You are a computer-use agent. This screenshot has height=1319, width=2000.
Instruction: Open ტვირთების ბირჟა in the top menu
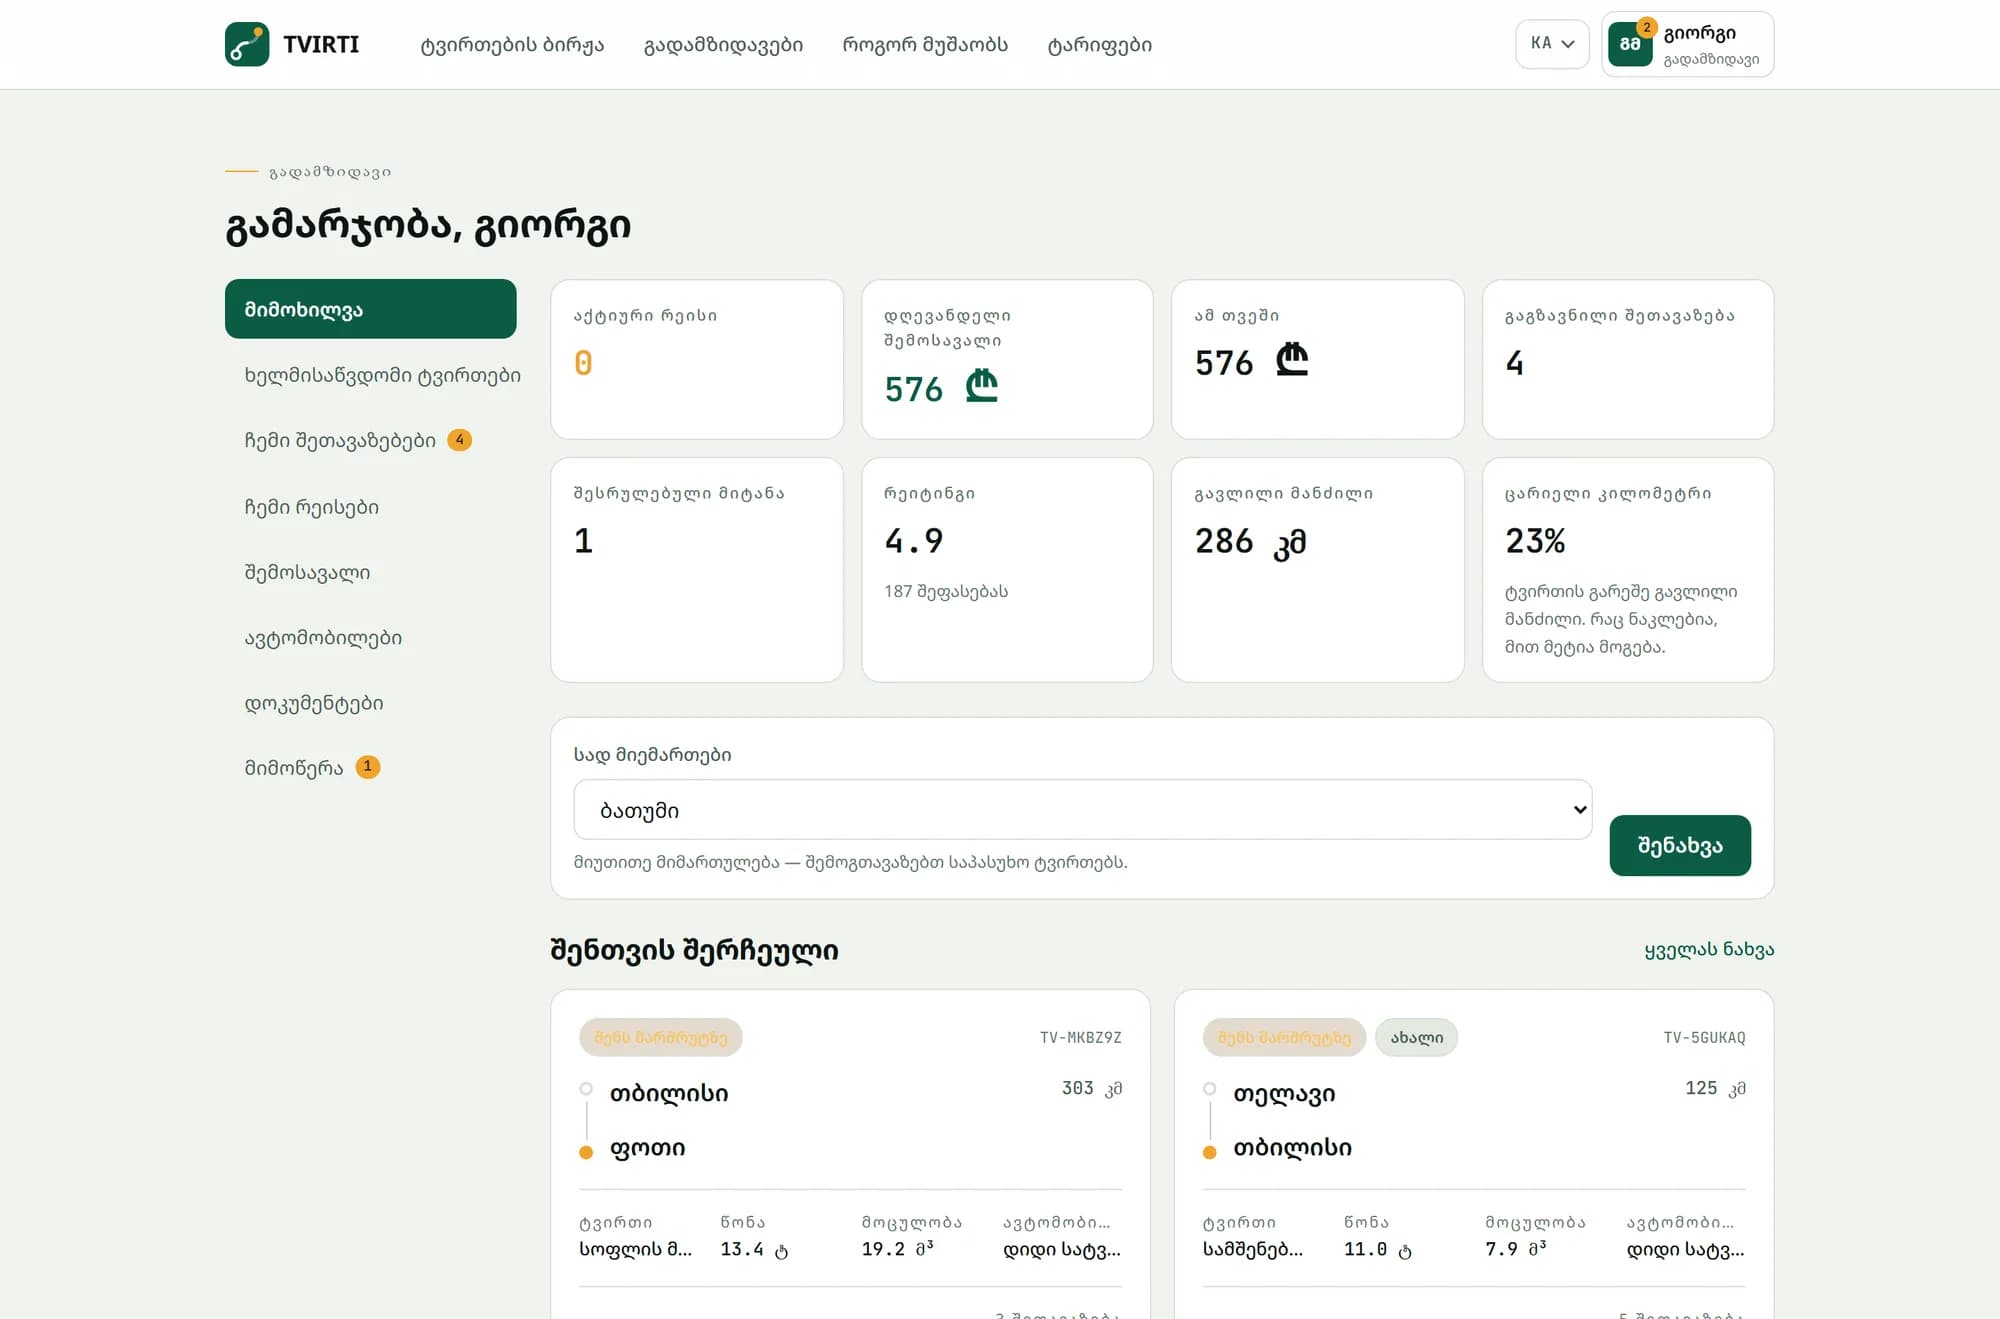tap(512, 45)
